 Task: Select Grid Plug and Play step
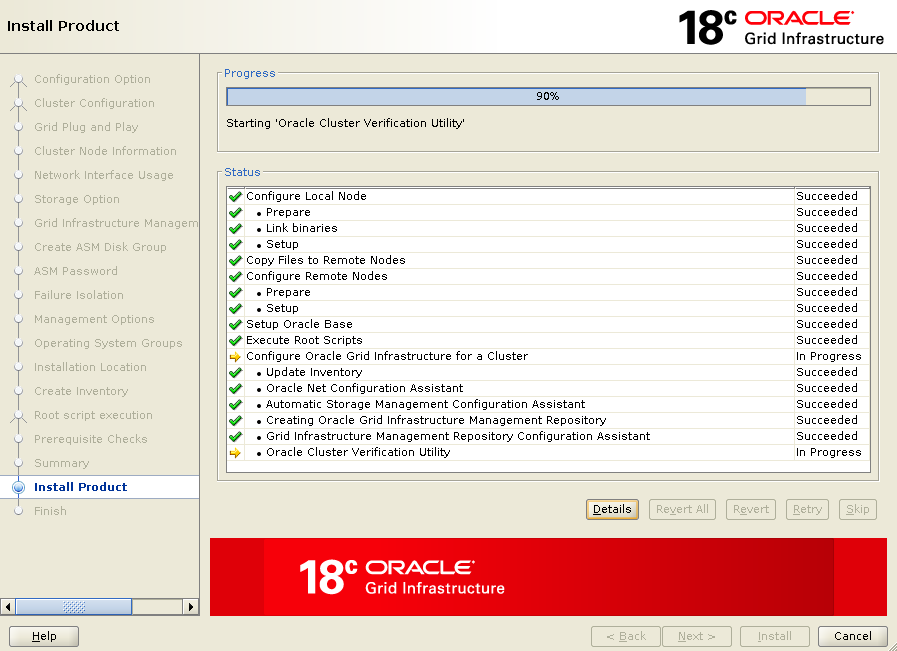(x=86, y=127)
